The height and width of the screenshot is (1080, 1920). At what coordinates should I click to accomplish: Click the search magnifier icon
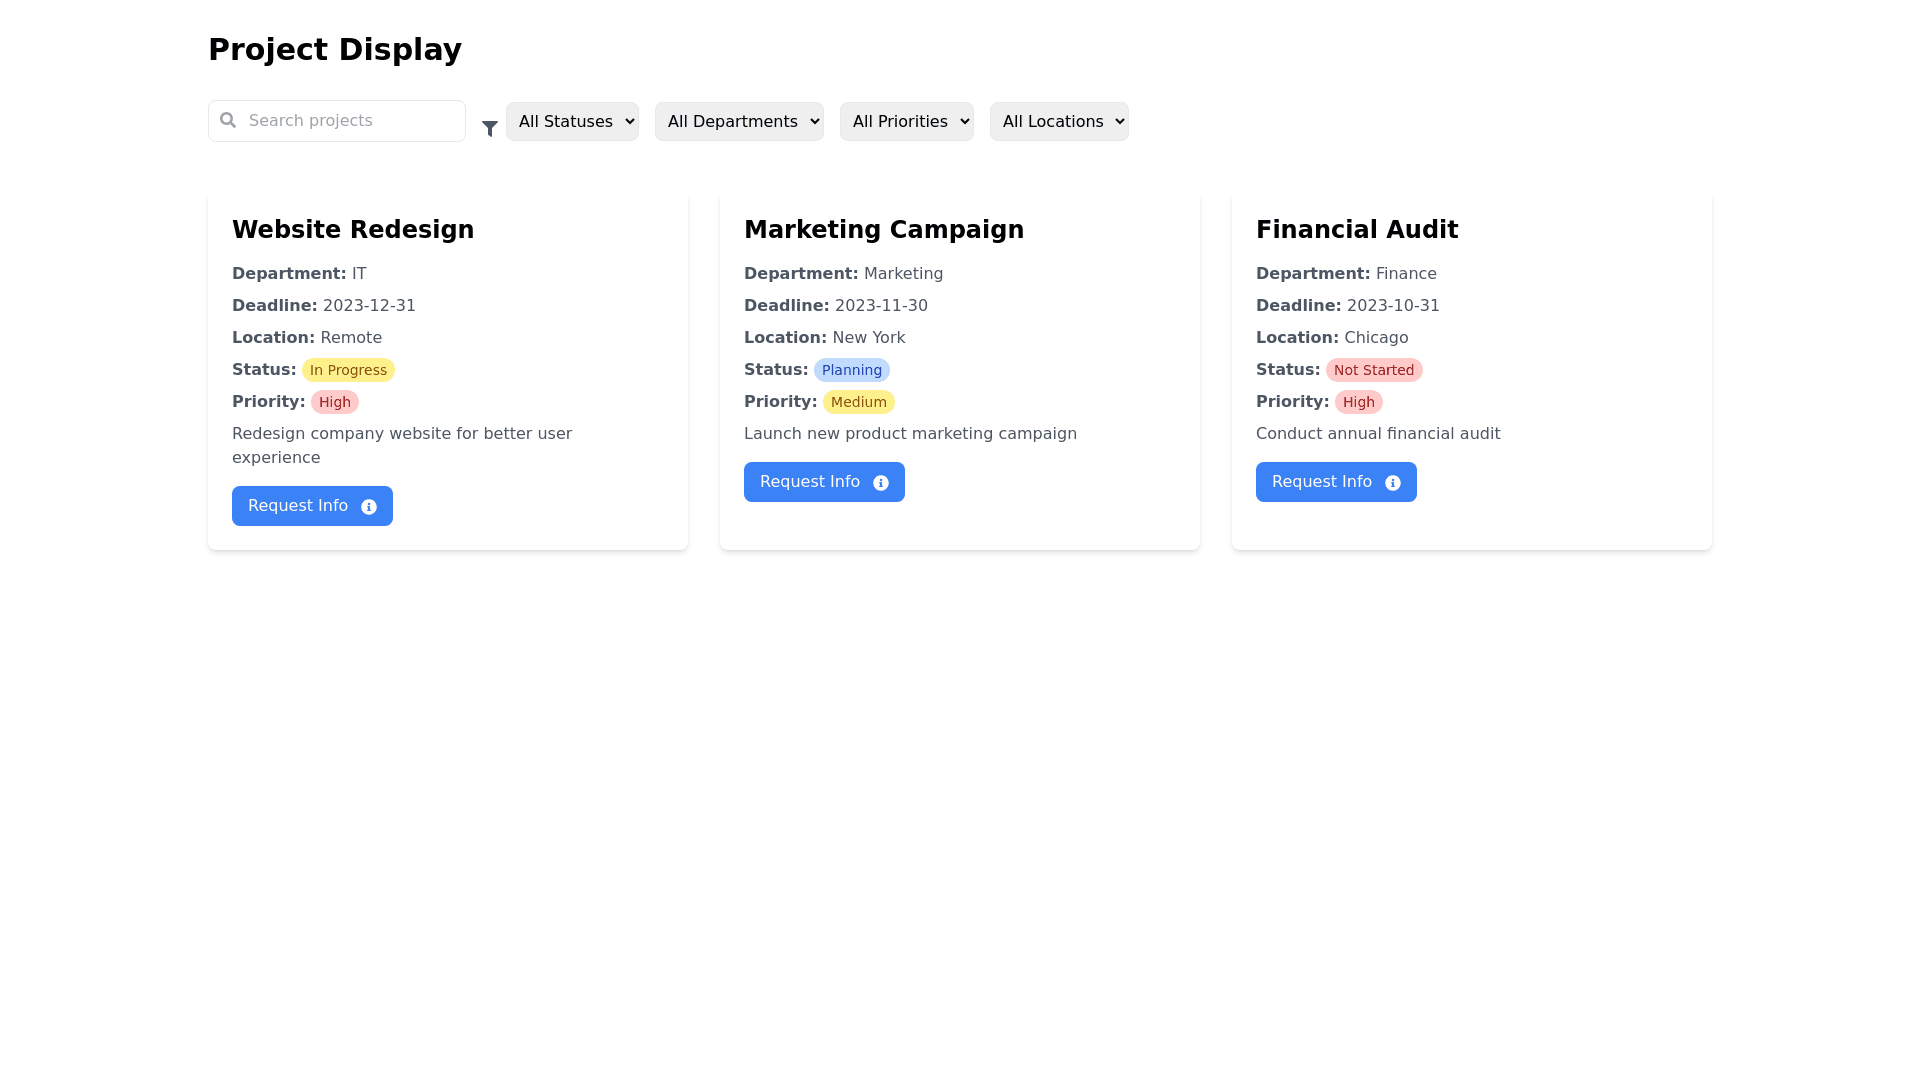point(228,120)
